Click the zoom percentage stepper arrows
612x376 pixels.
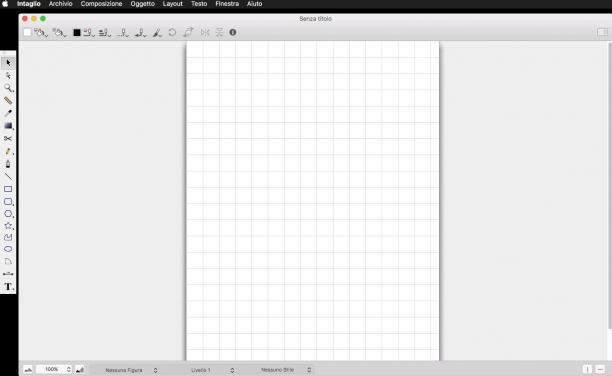69,369
